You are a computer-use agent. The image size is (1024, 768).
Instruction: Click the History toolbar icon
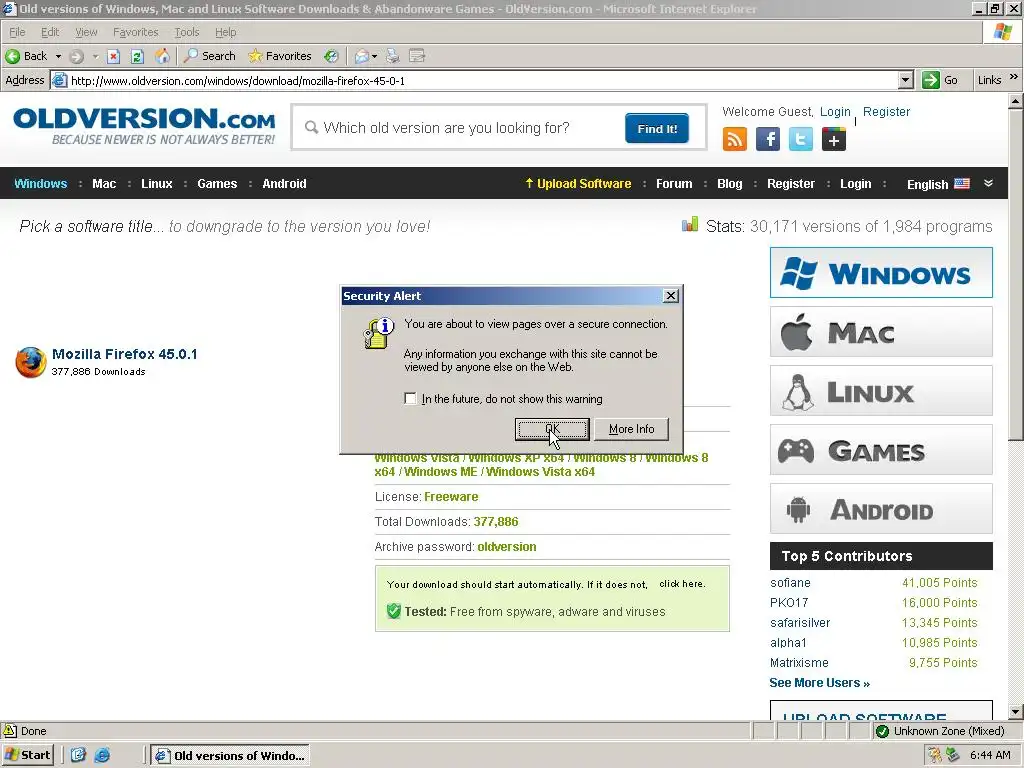tap(332, 56)
